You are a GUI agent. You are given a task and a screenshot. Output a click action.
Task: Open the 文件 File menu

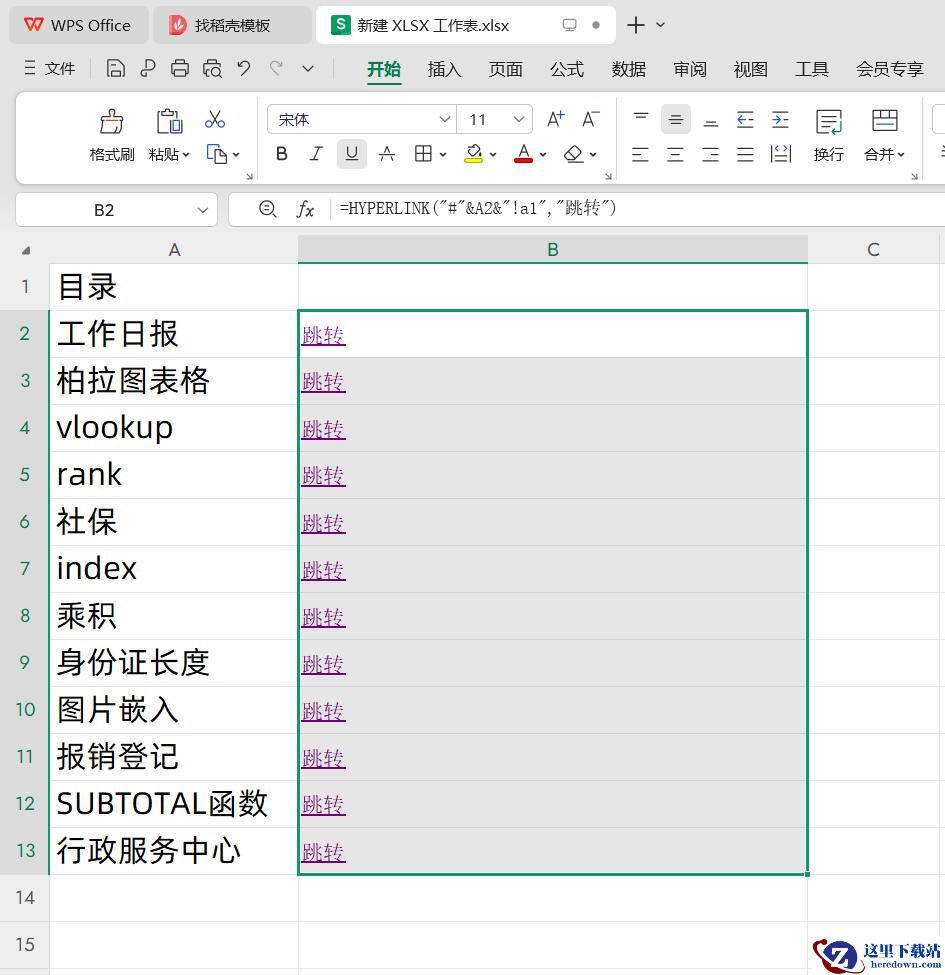point(50,68)
